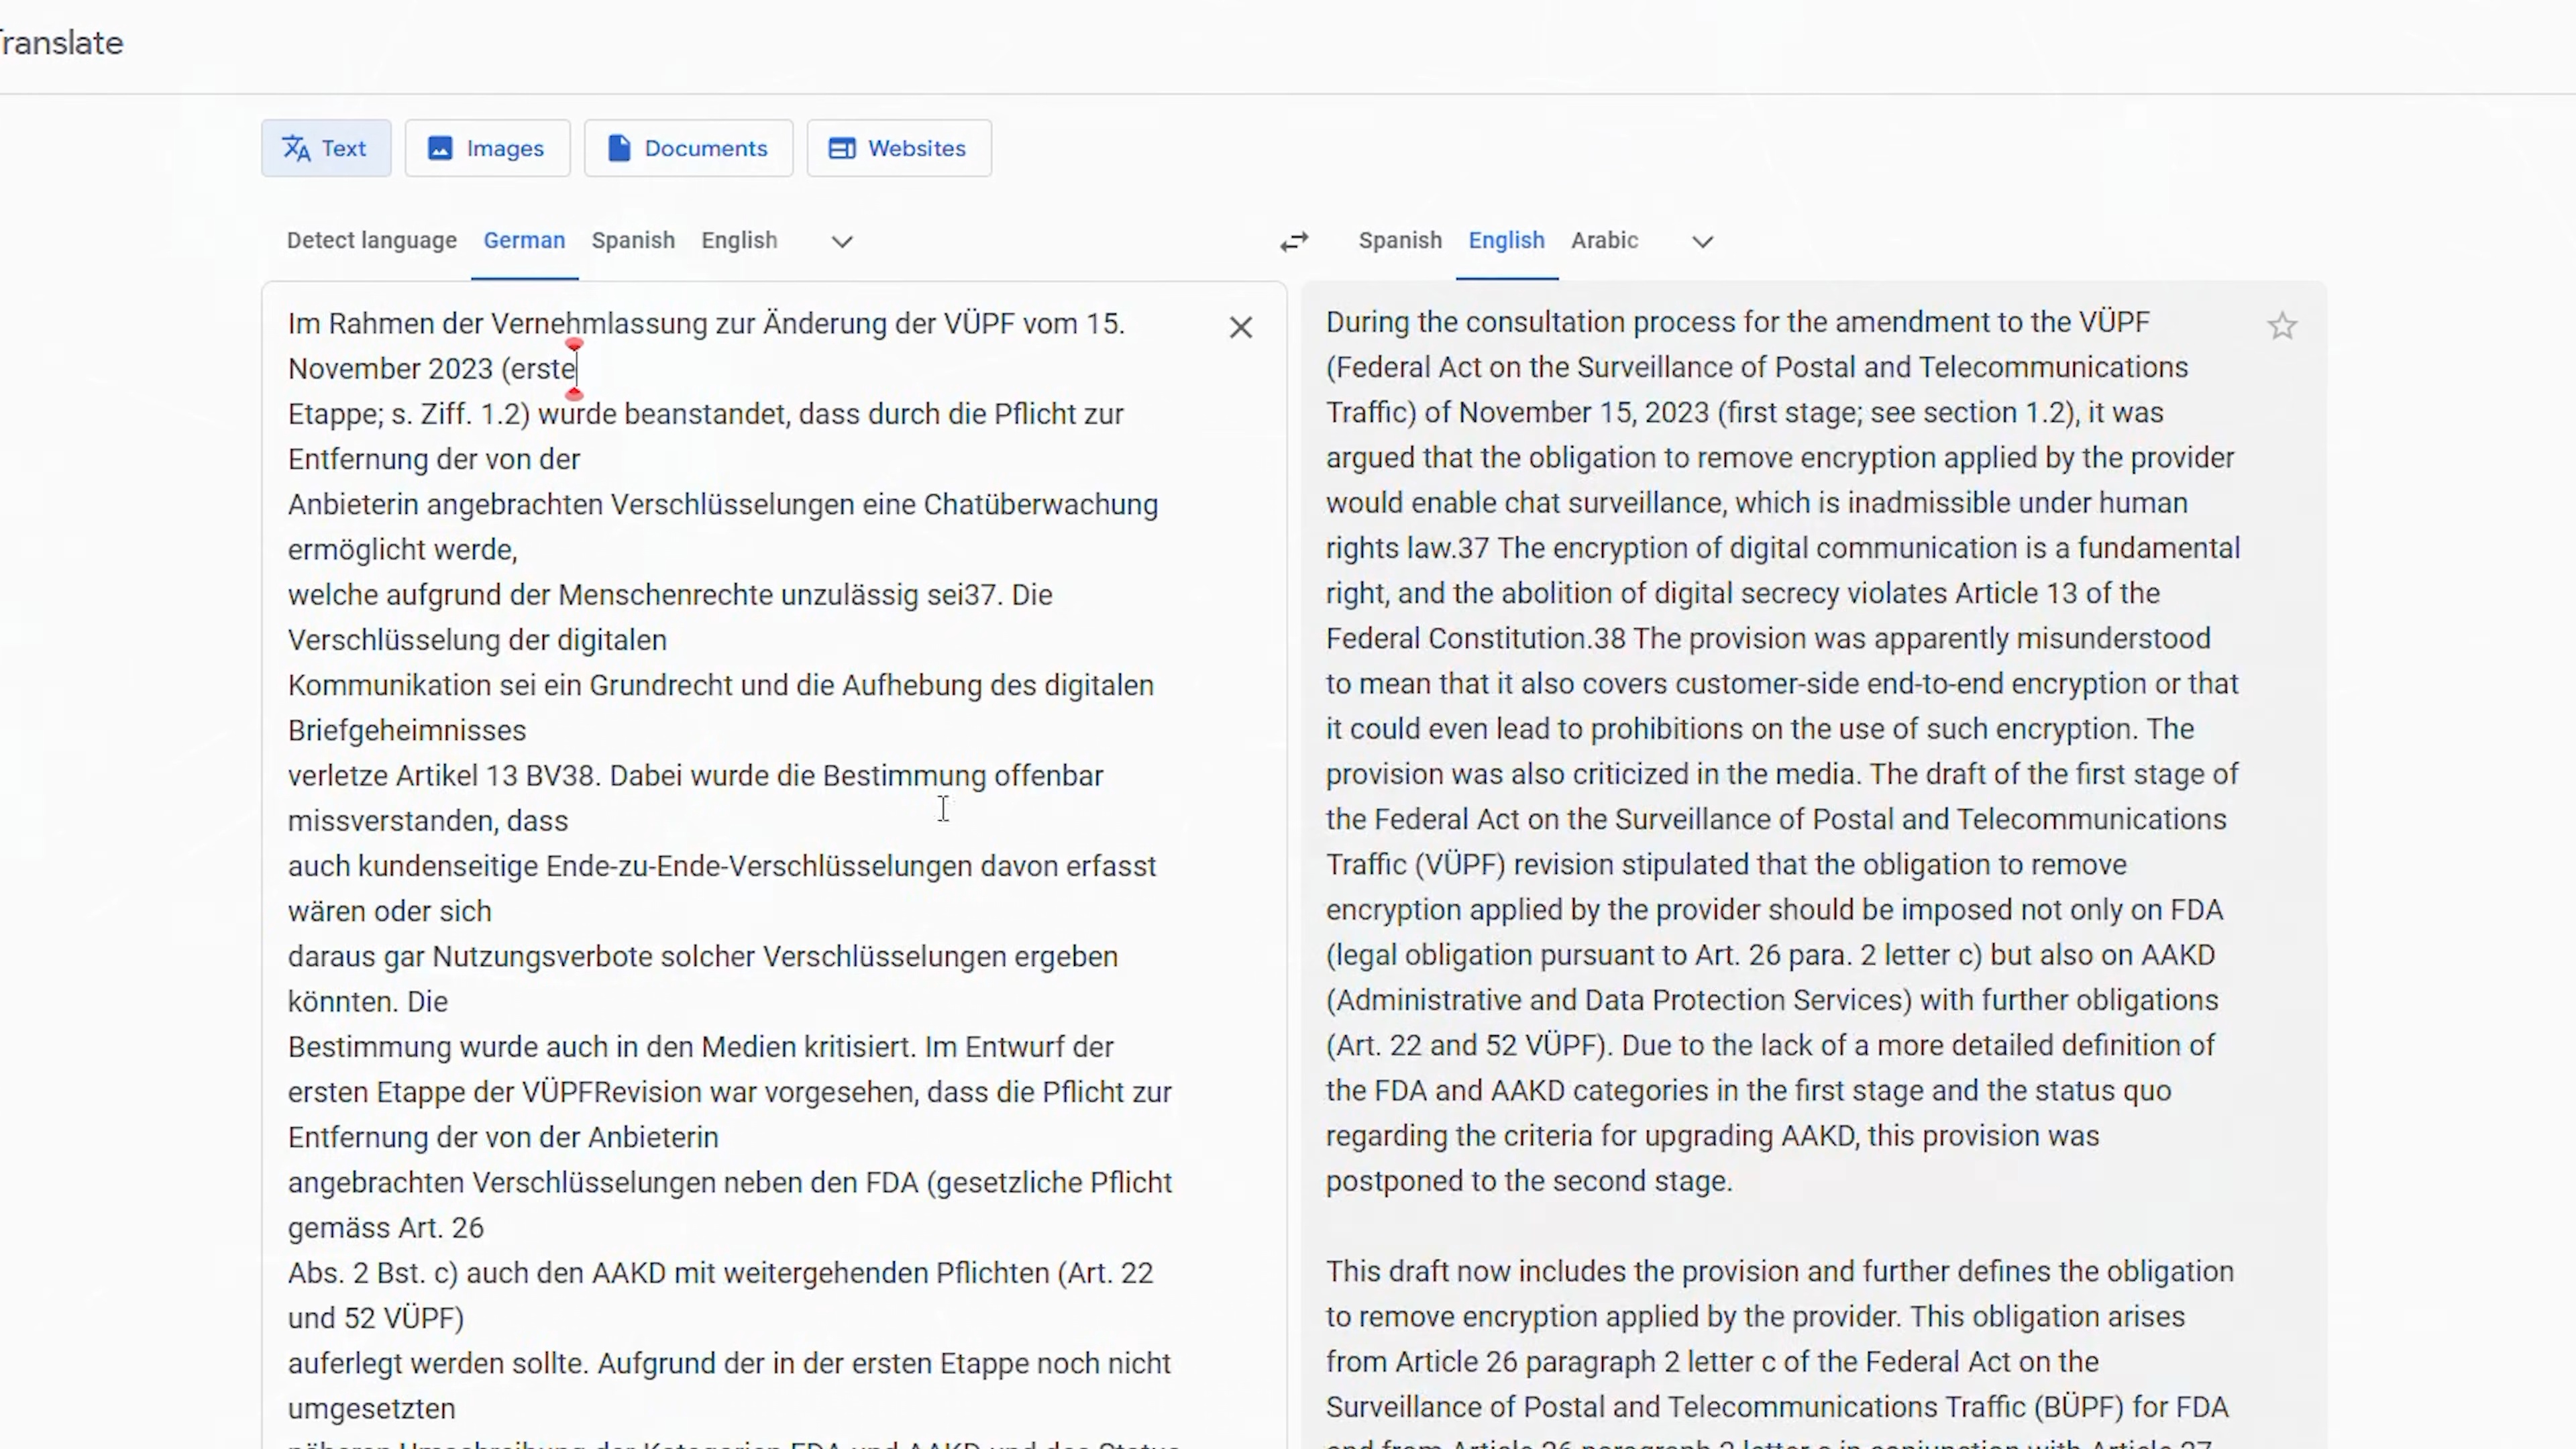The image size is (2576, 1449).
Task: Open the Images translation mode
Action: pos(488,148)
